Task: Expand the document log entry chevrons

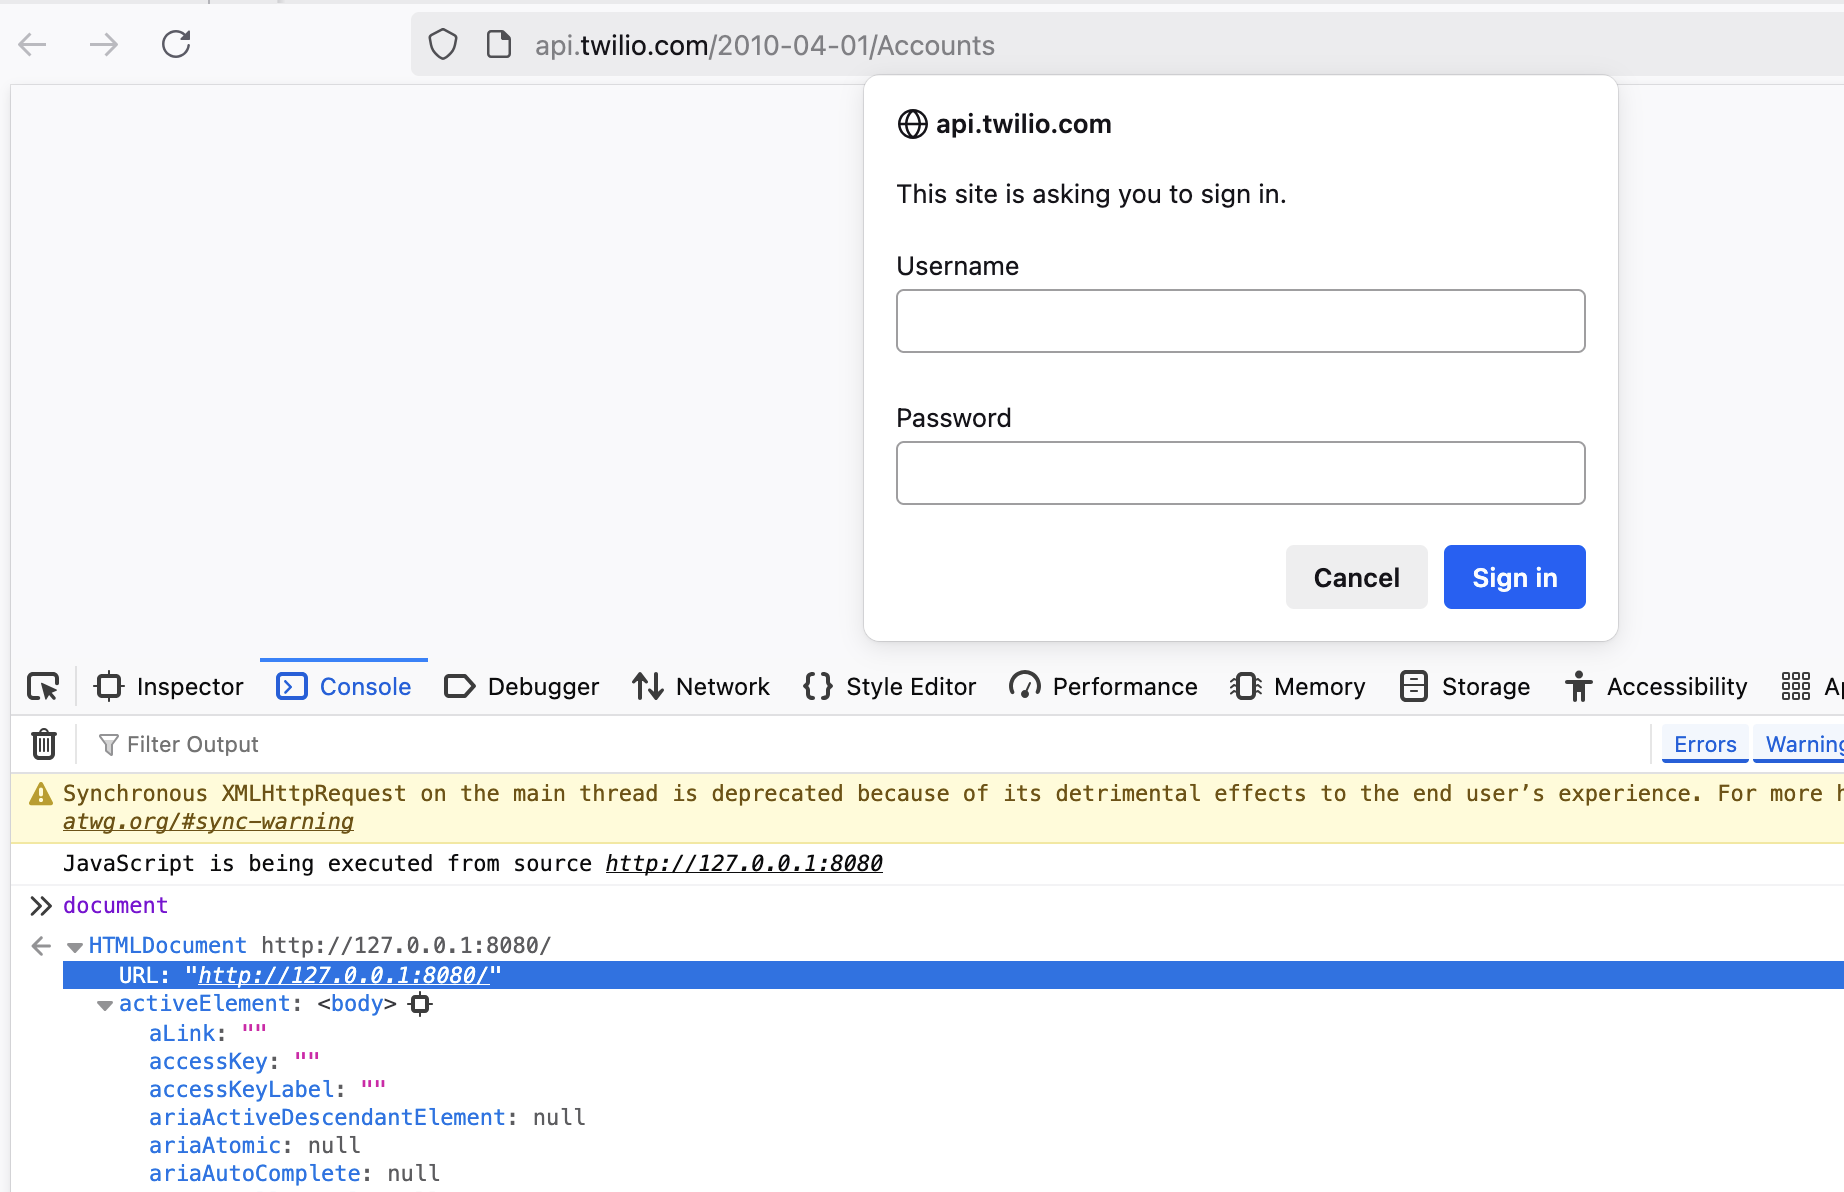Action: pos(41,905)
